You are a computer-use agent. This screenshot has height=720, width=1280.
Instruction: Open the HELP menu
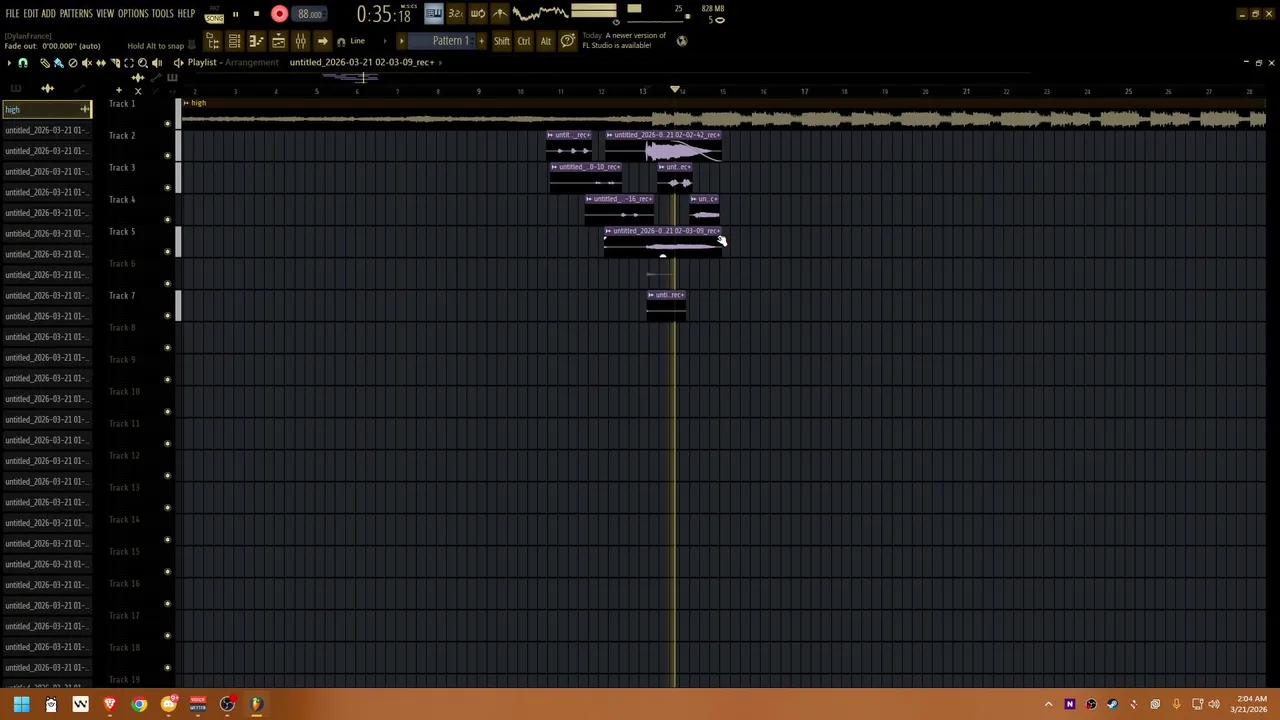[186, 14]
